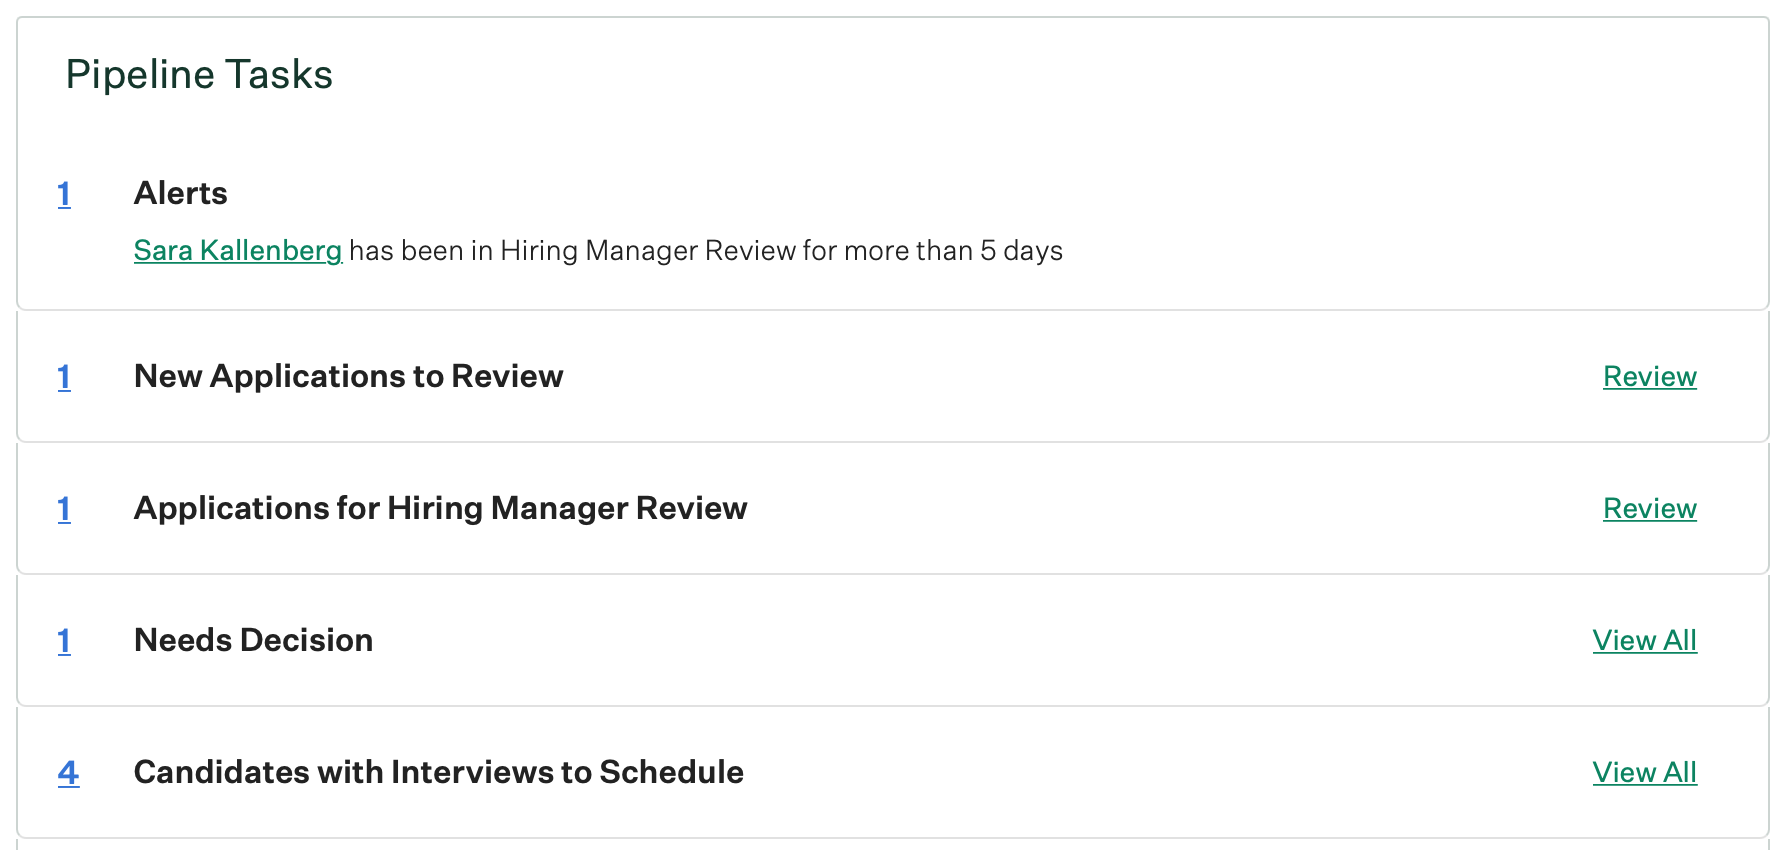Image resolution: width=1788 pixels, height=850 pixels.
Task: Open Review for Hiring Manager Review applications
Action: tap(1649, 509)
